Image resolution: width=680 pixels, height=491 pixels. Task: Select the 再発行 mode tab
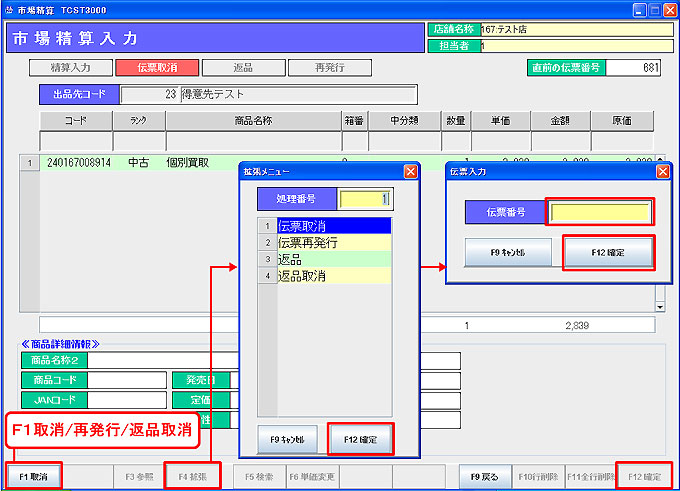[330, 68]
